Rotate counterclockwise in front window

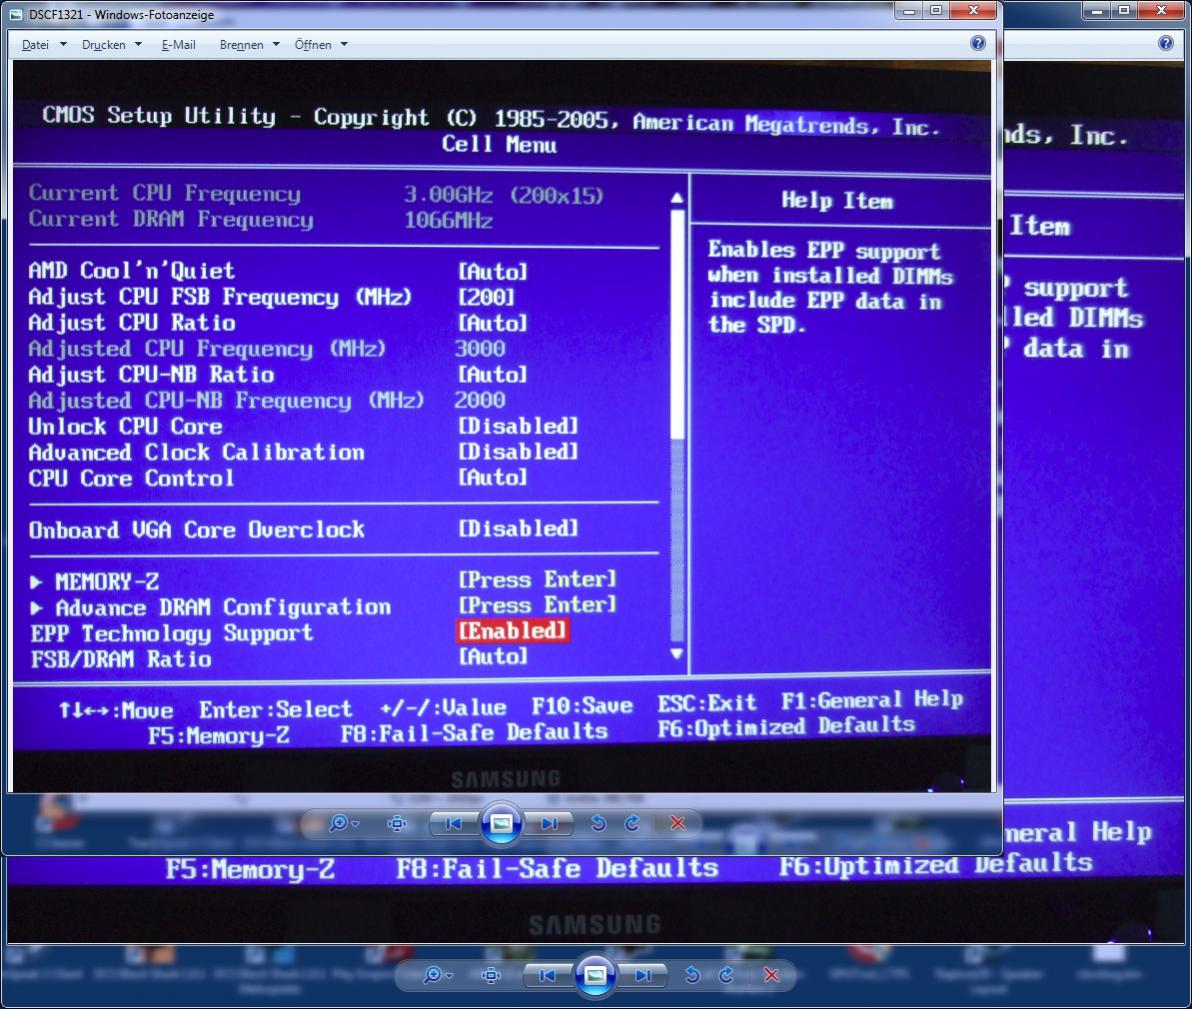pyautogui.click(x=598, y=823)
